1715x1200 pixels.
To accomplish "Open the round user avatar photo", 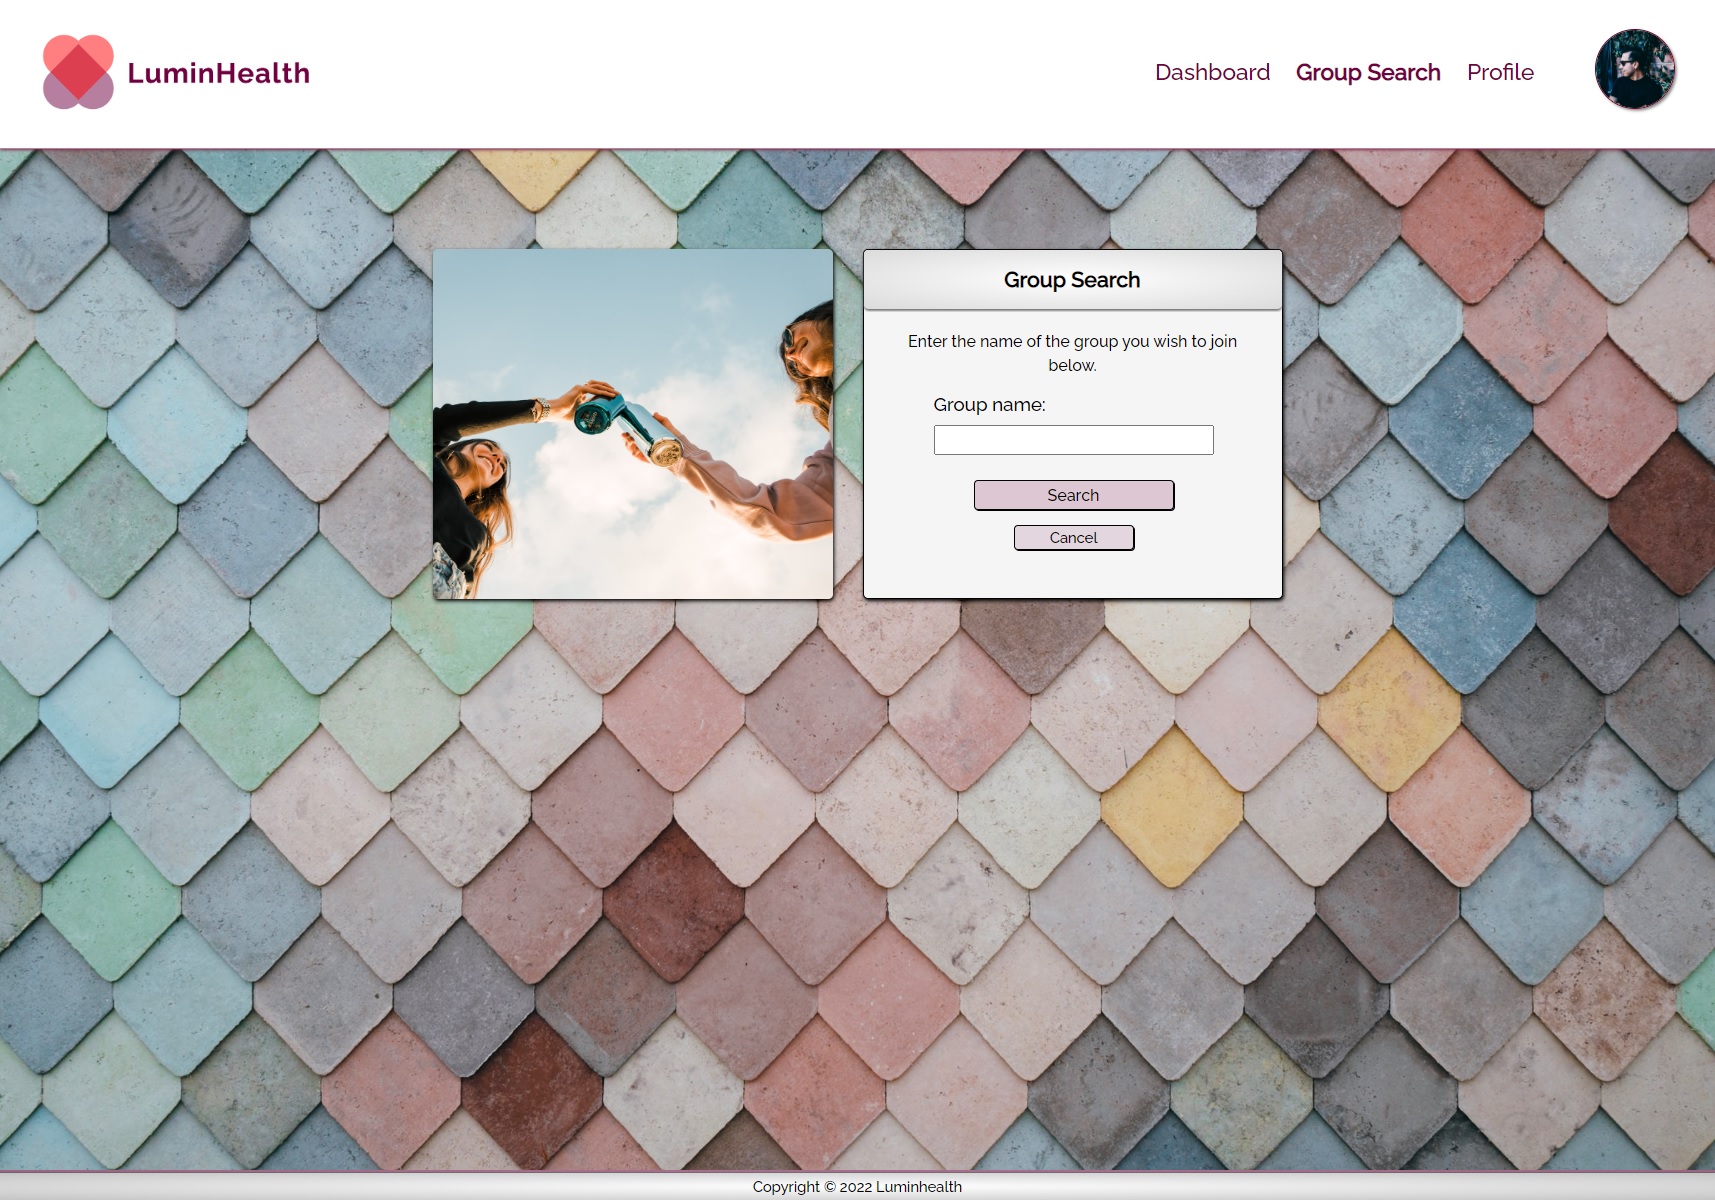I will click(1635, 69).
